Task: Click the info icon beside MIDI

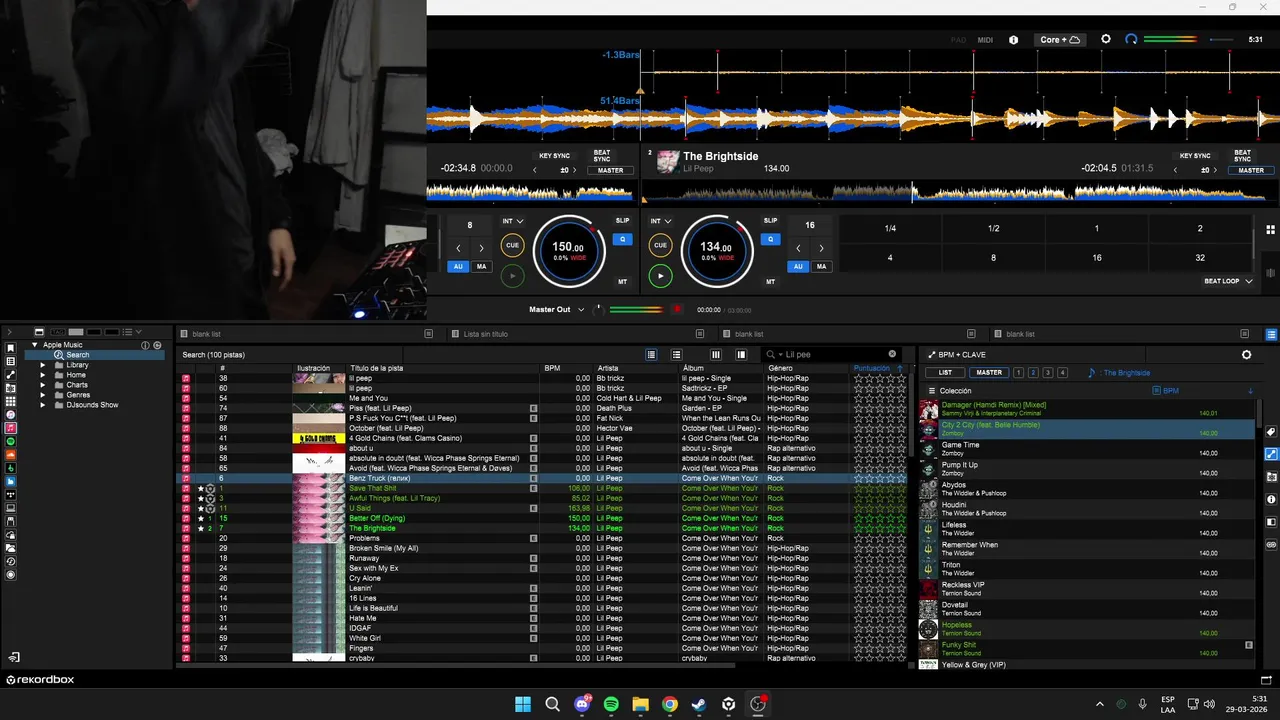Action: 1013,40
